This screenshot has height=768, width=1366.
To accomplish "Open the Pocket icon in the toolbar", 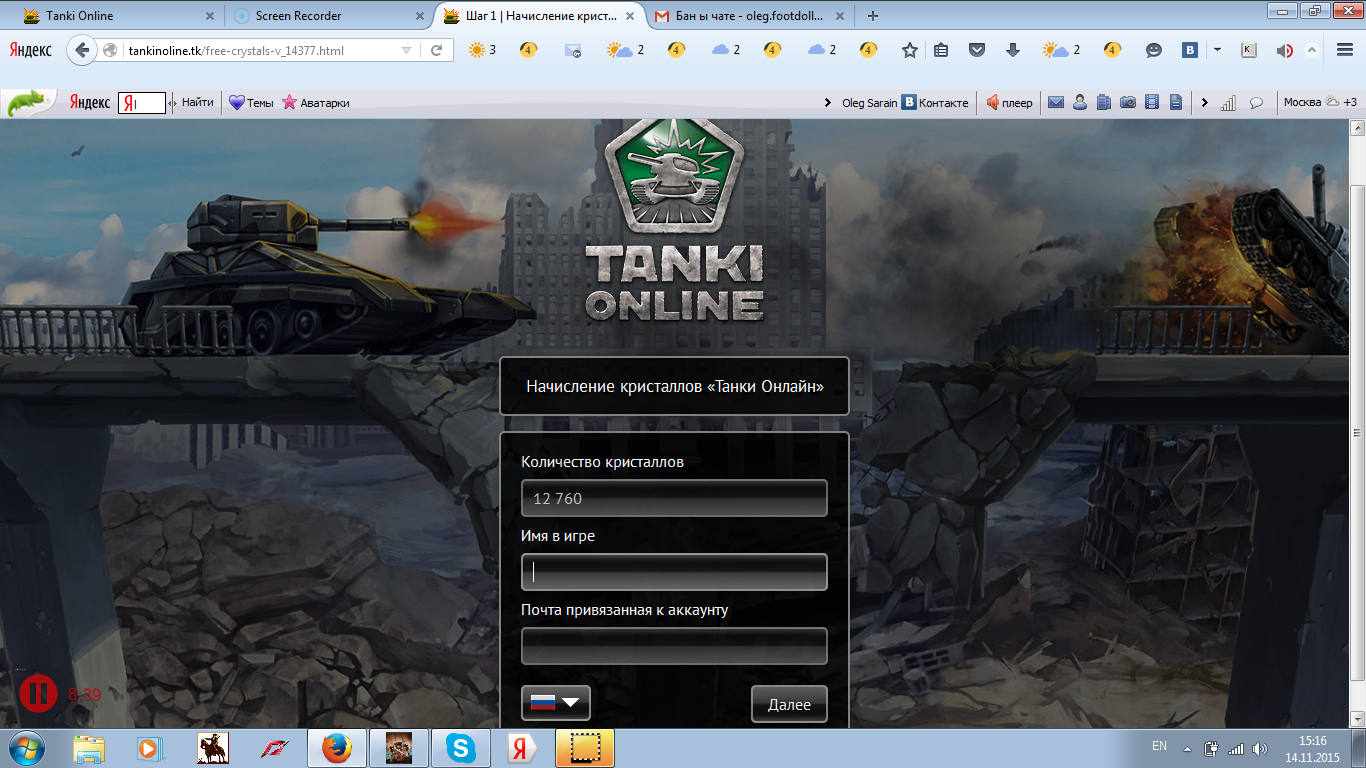I will (978, 50).
